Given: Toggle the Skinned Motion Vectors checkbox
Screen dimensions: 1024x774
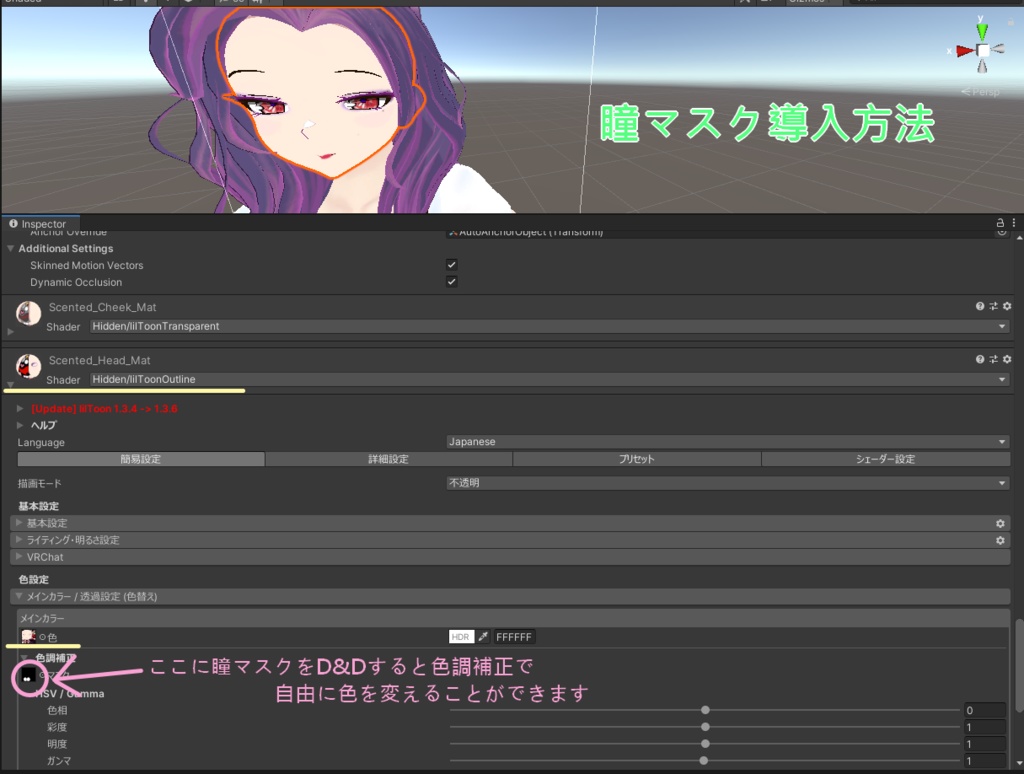Looking at the screenshot, I should point(451,264).
